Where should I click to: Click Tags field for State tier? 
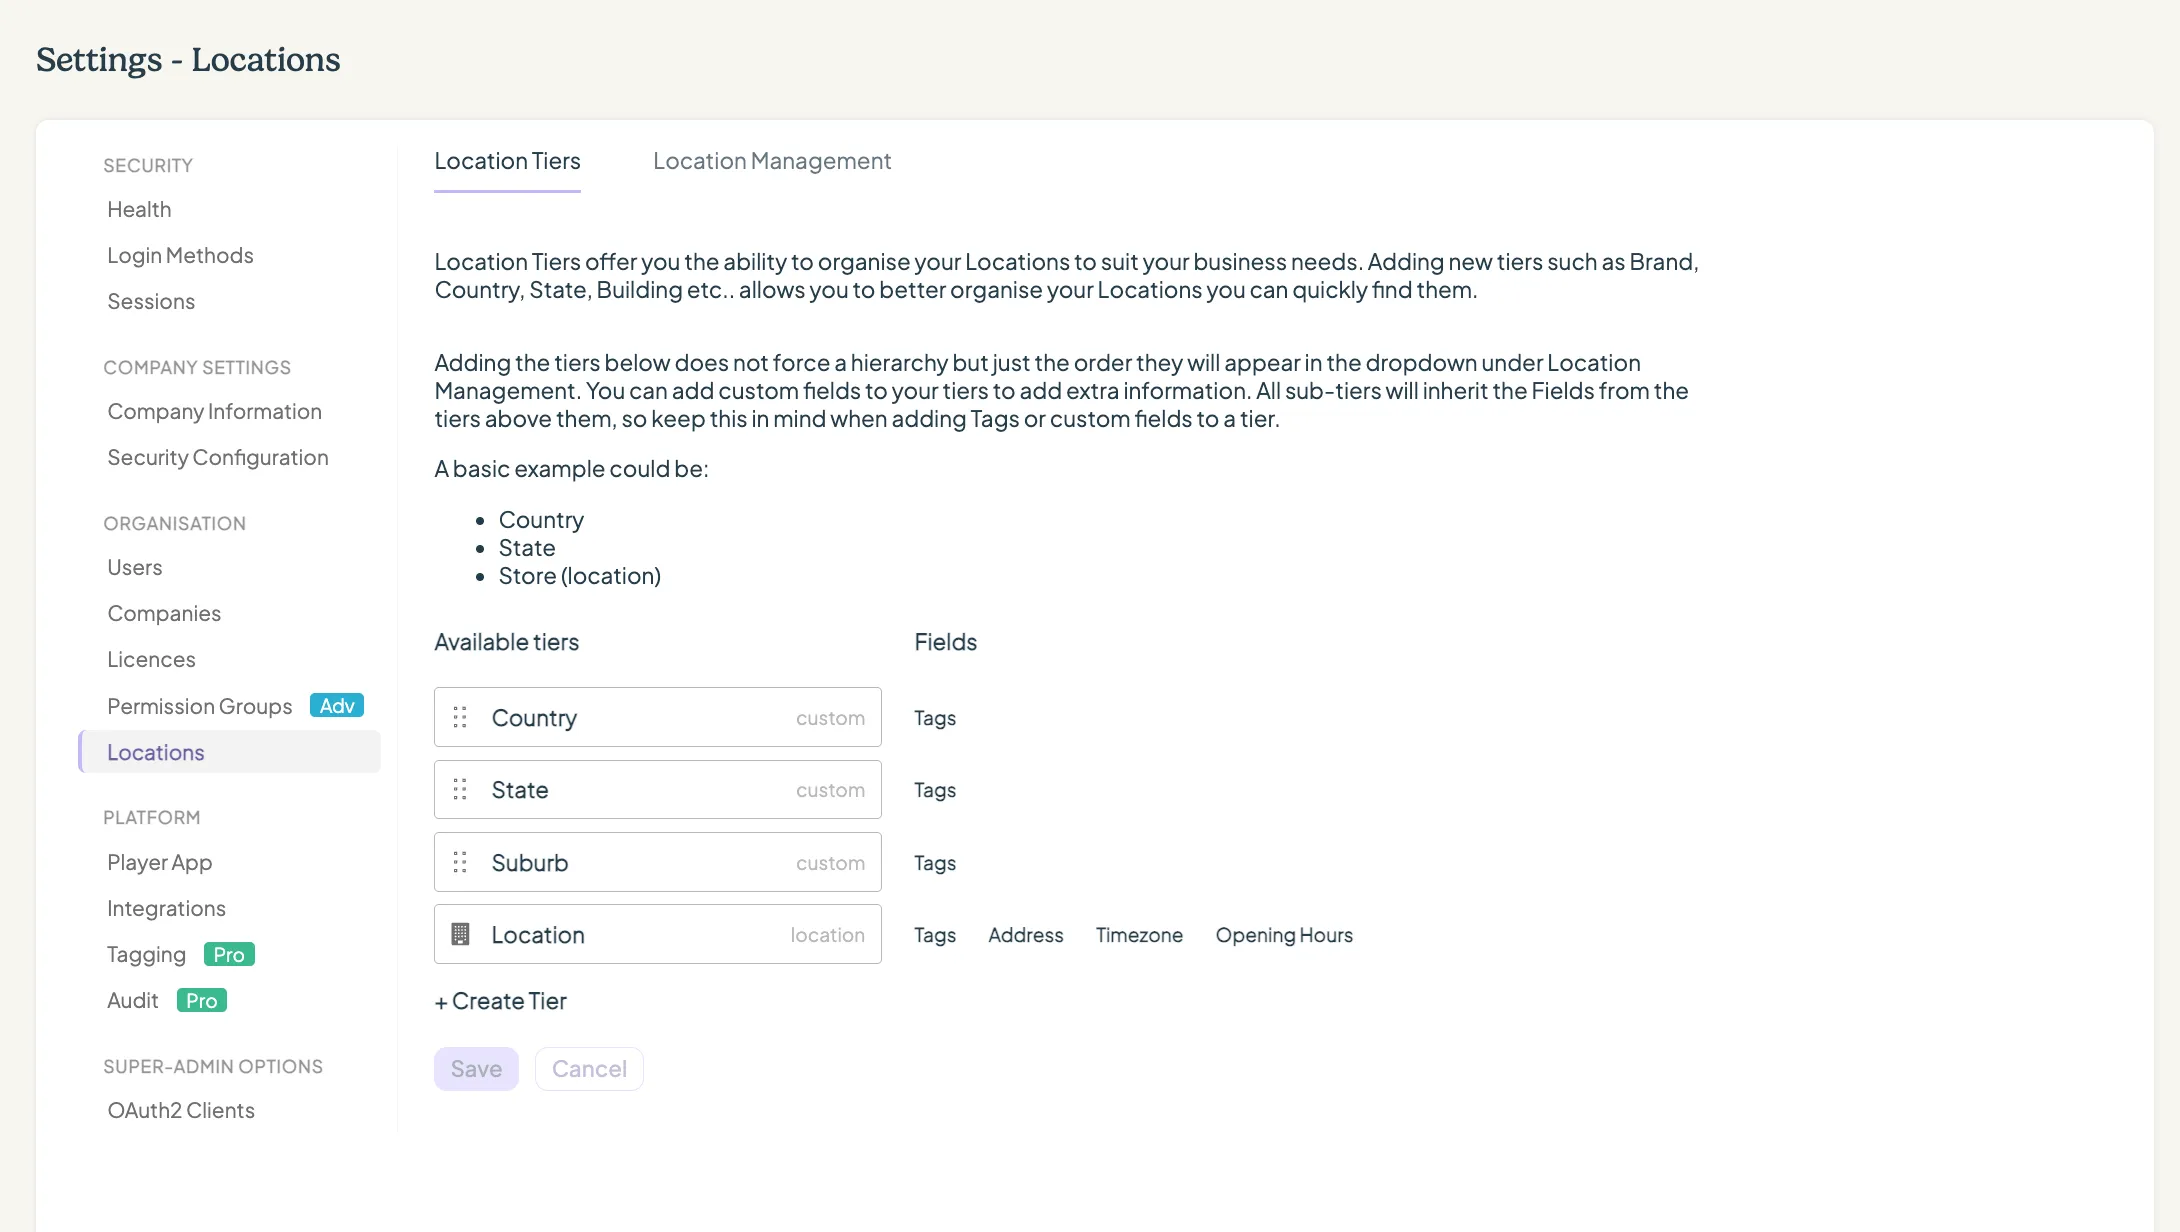point(935,790)
